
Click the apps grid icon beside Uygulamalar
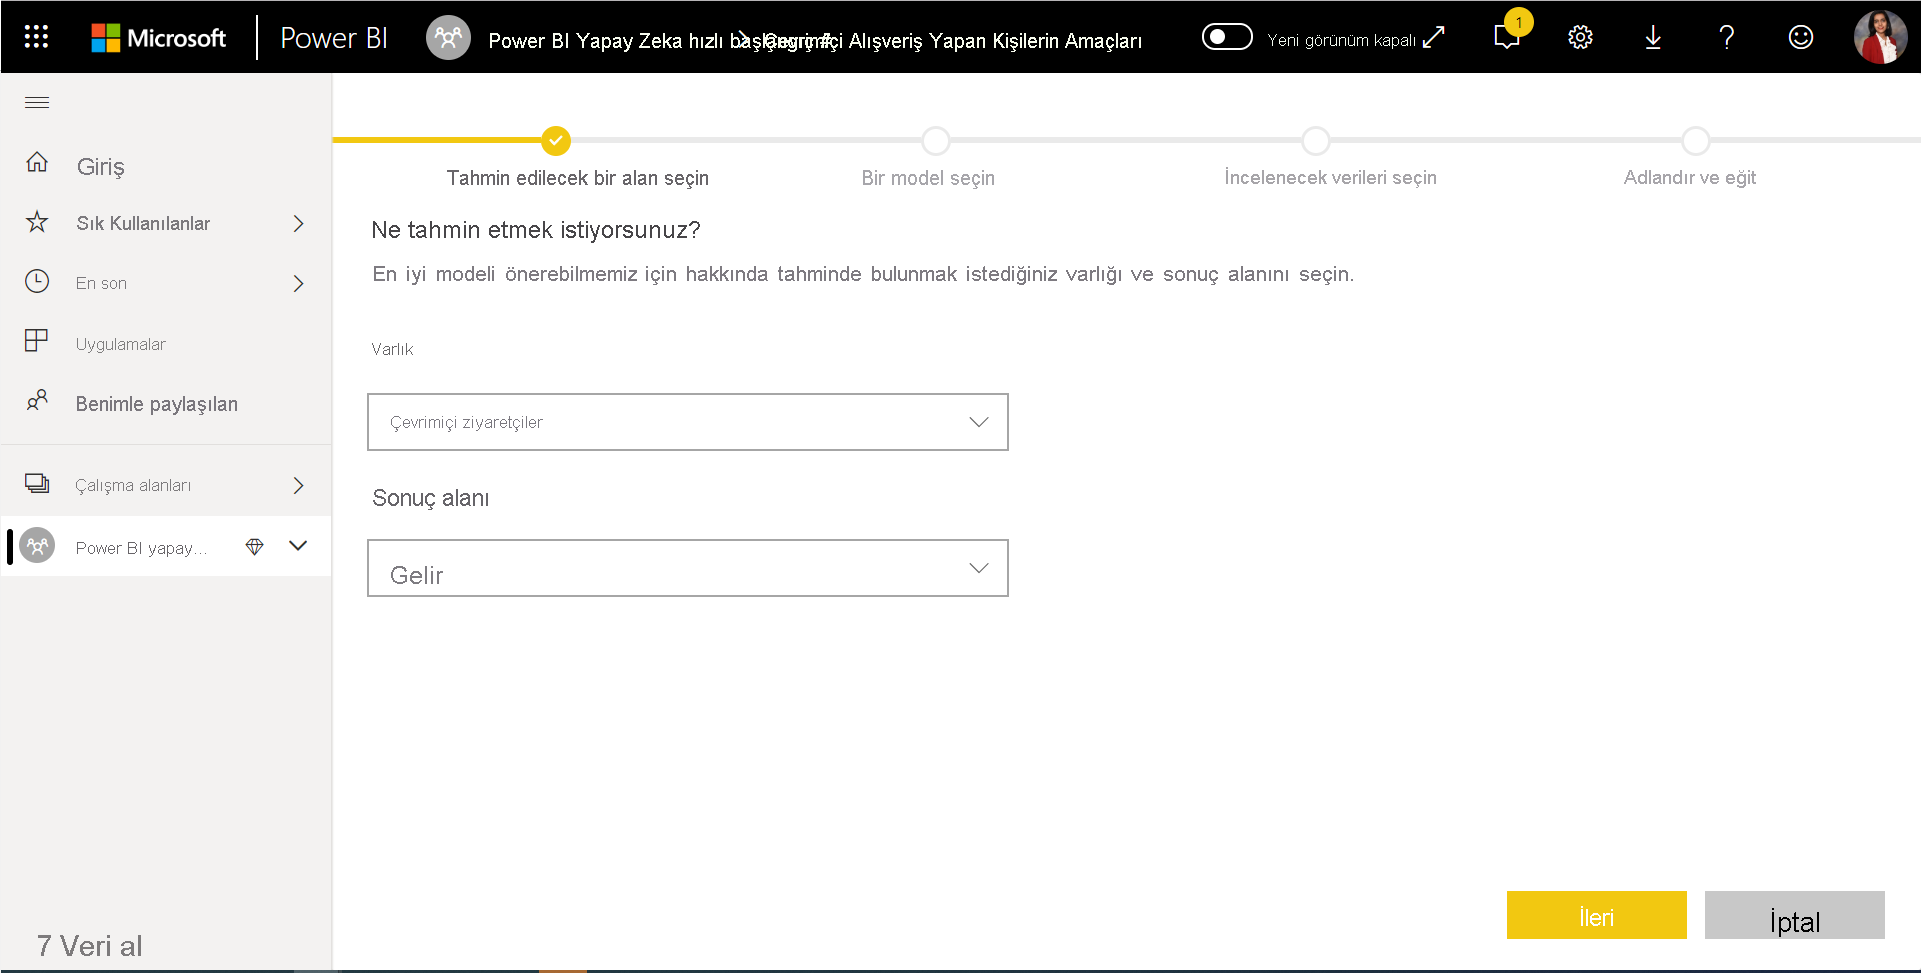(36, 340)
